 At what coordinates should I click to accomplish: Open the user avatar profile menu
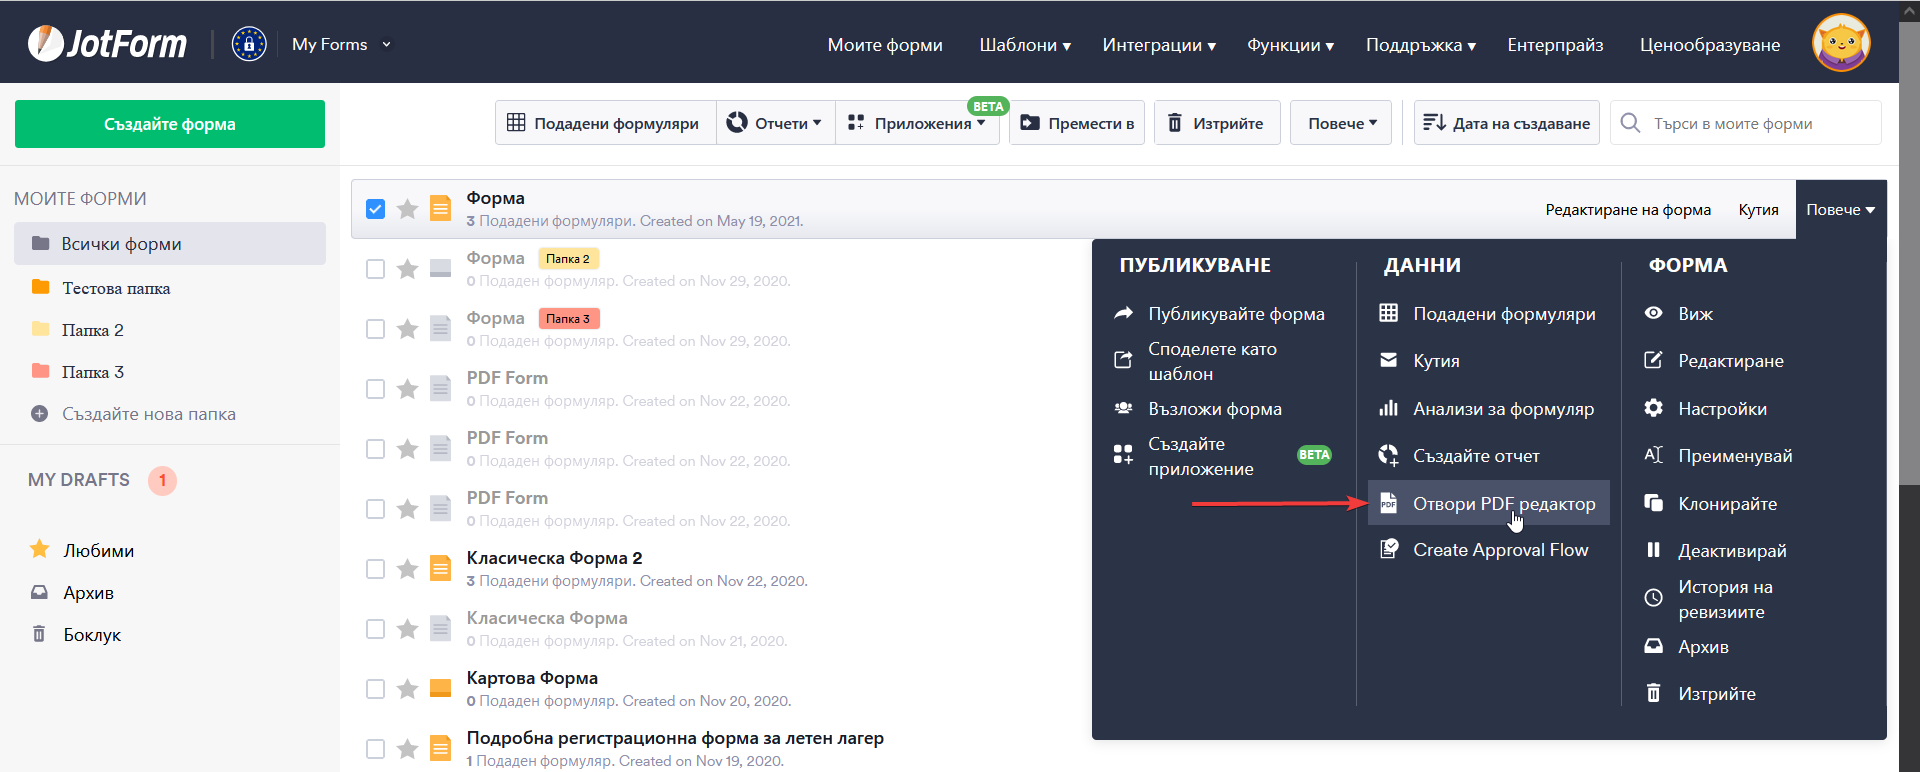(x=1840, y=44)
